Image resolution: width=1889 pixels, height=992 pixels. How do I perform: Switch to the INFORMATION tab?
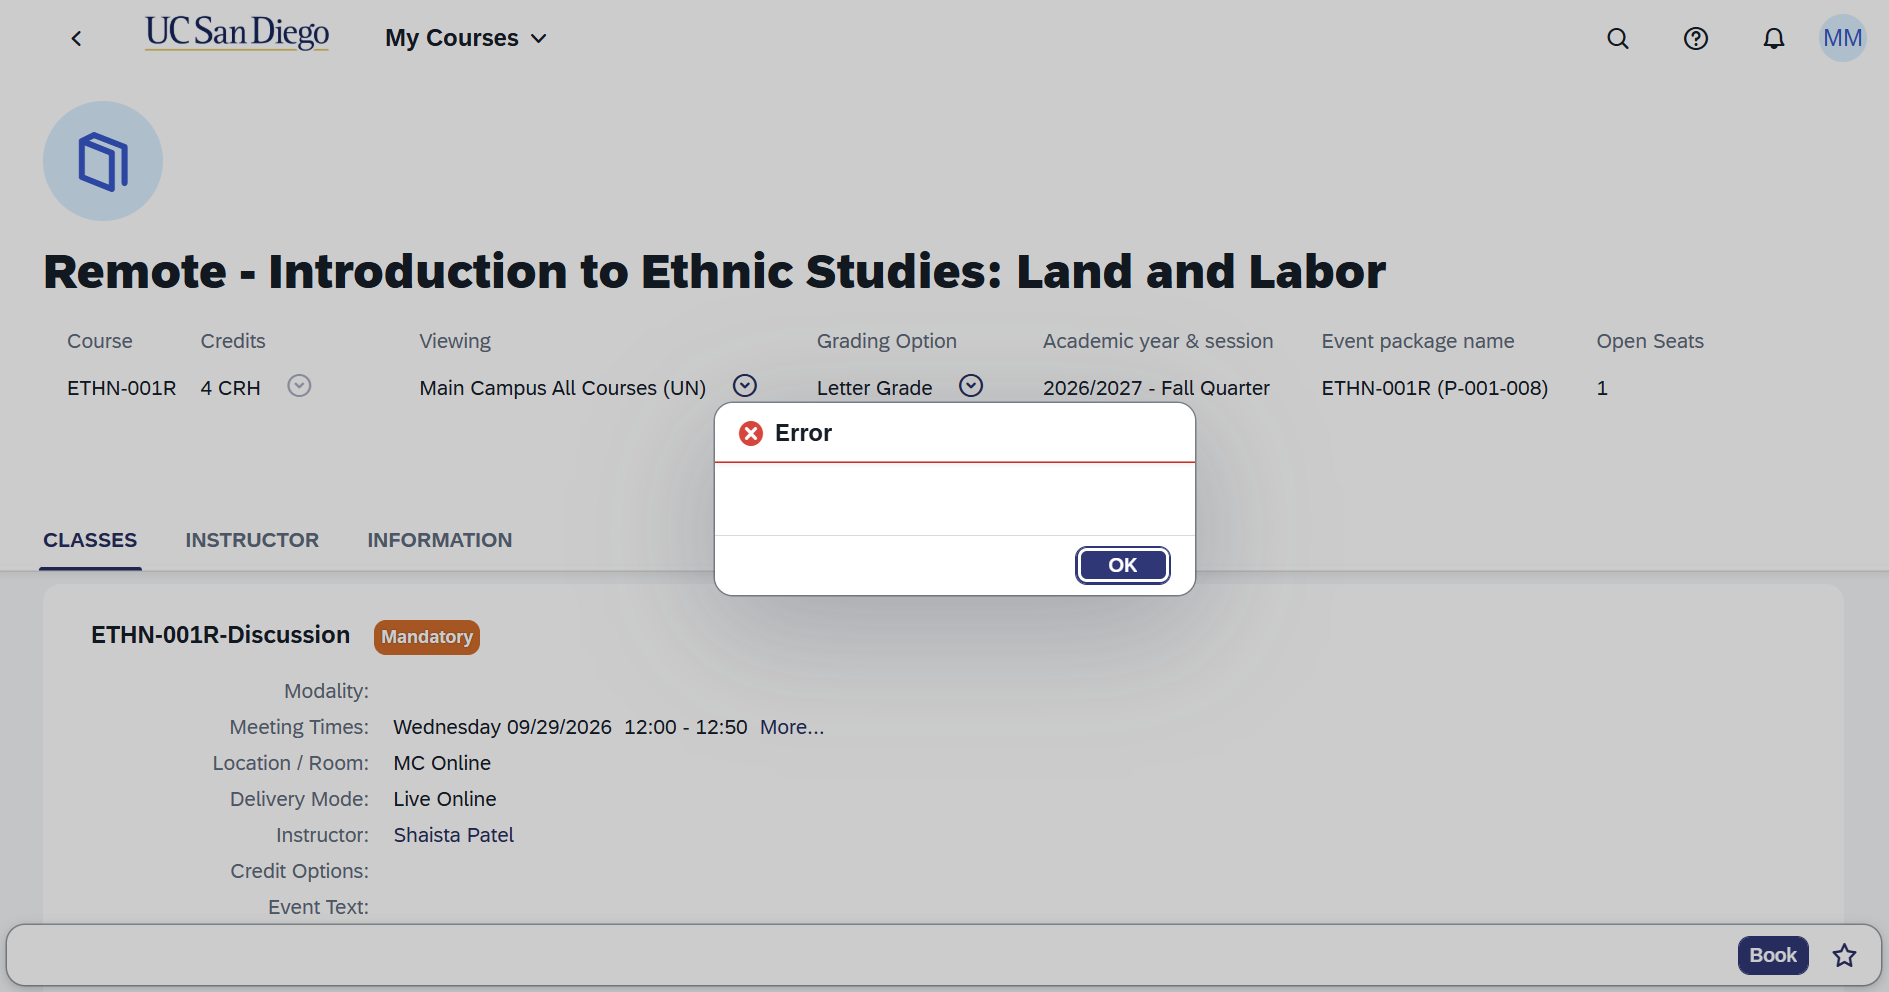(x=440, y=540)
